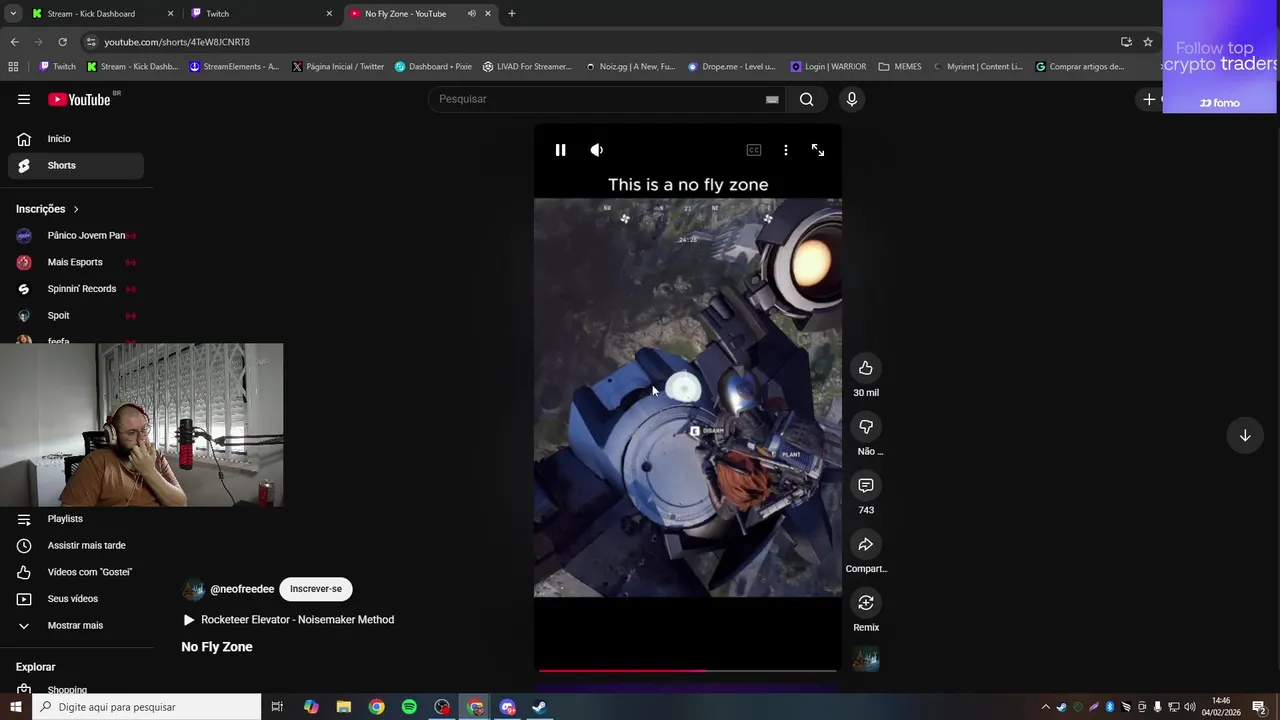
Task: Open Assistir mais tarde list
Action: (x=76, y=546)
